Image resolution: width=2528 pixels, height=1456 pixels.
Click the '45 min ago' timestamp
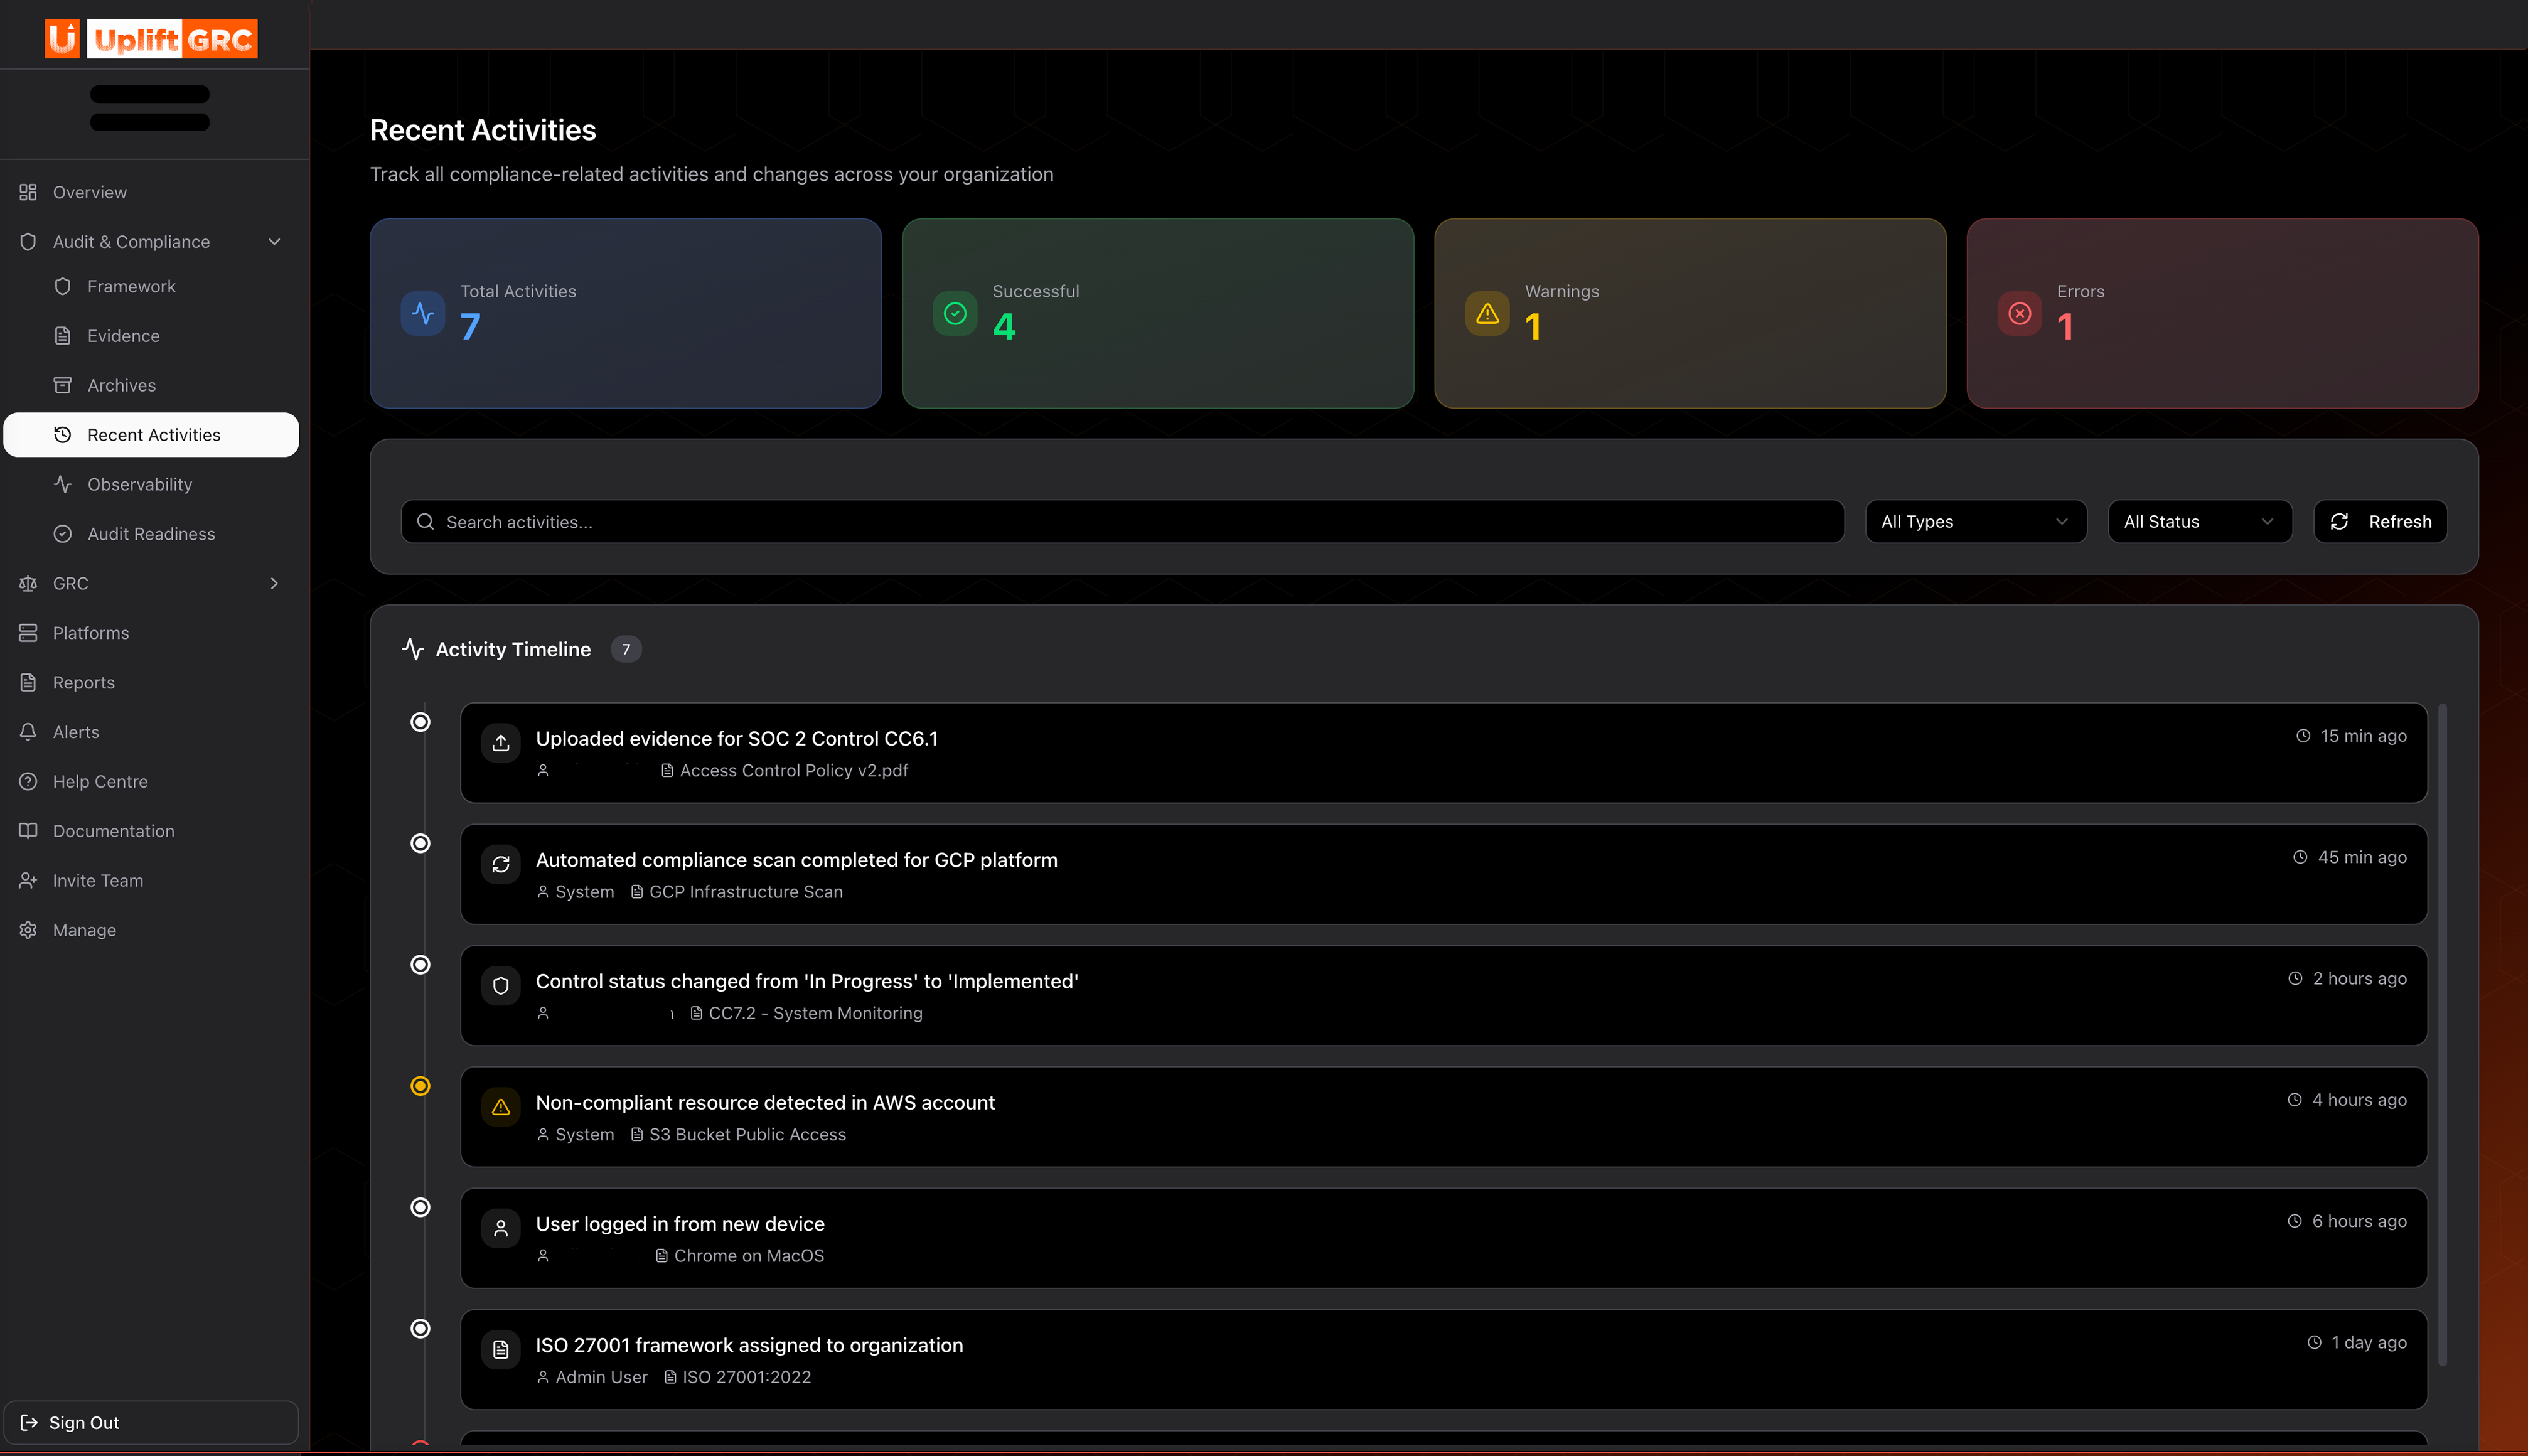tap(2362, 857)
